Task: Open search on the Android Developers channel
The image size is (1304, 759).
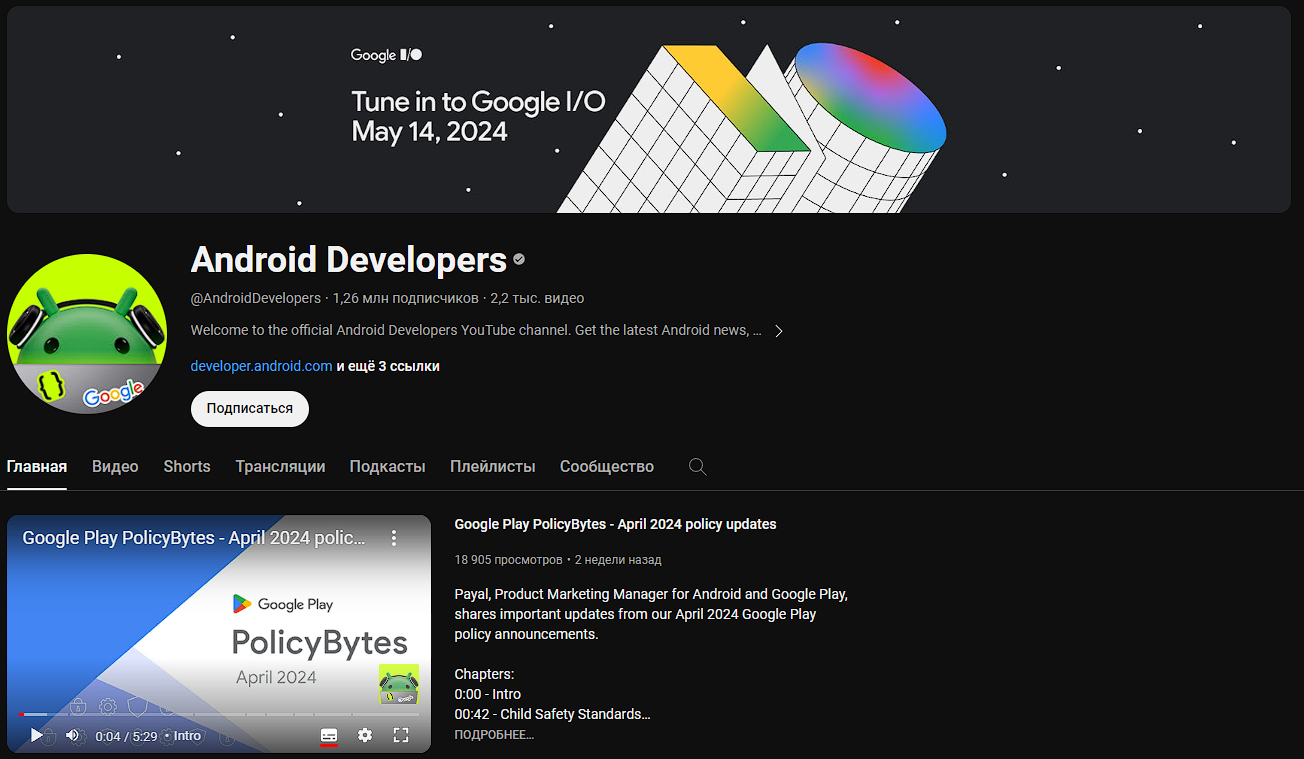Action: tap(697, 466)
